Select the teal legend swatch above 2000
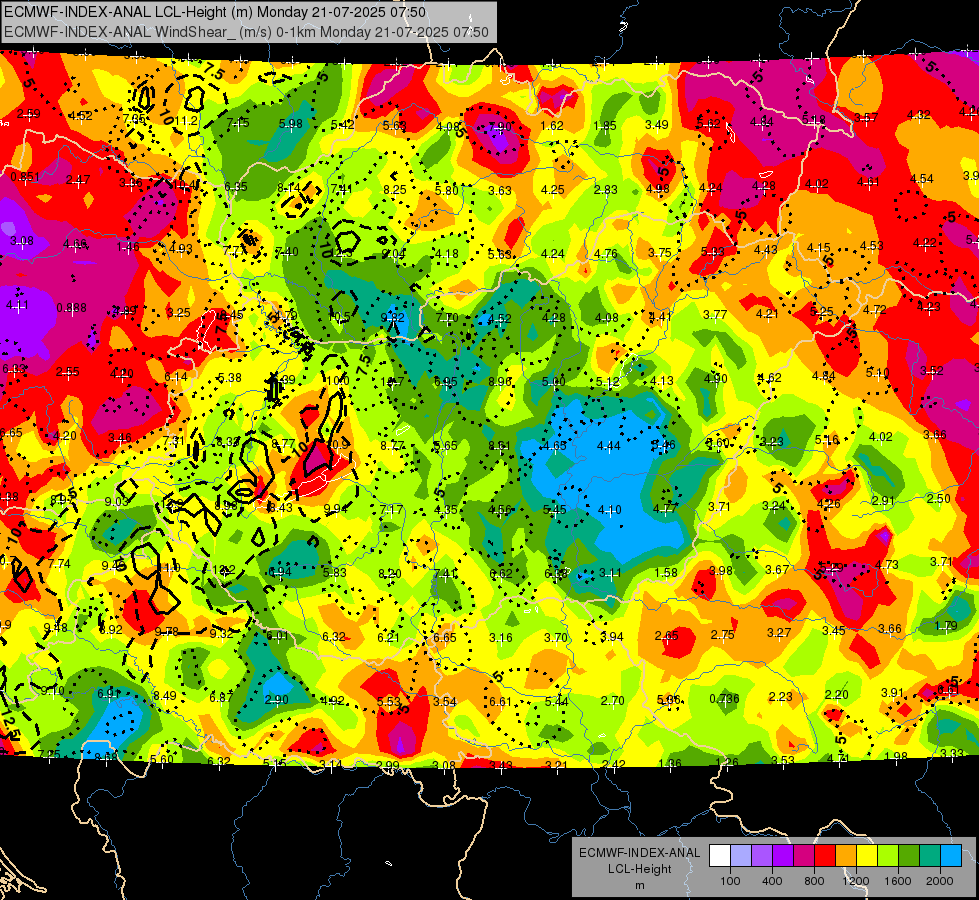Image resolution: width=979 pixels, height=900 pixels. click(x=930, y=856)
